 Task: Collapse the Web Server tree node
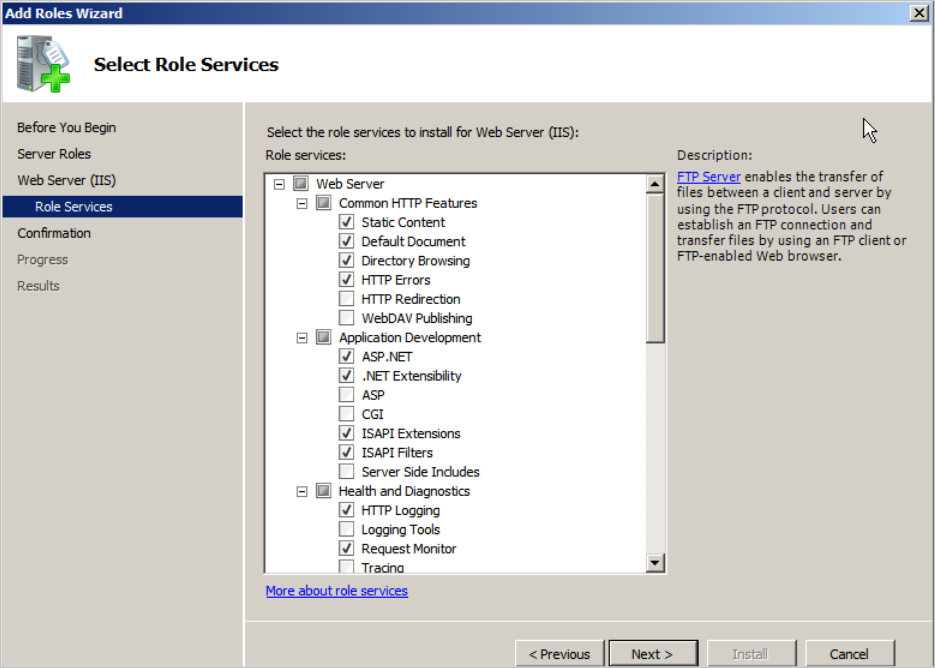[279, 184]
